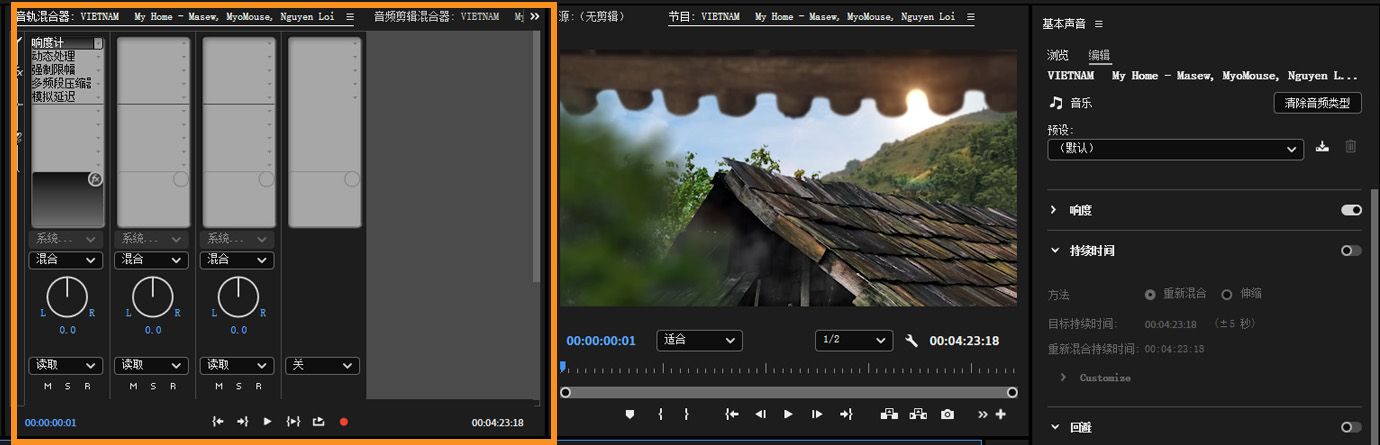Go to Out point in Audio Track Mixer
Viewport: 1380px width, 445px height.
pos(242,422)
